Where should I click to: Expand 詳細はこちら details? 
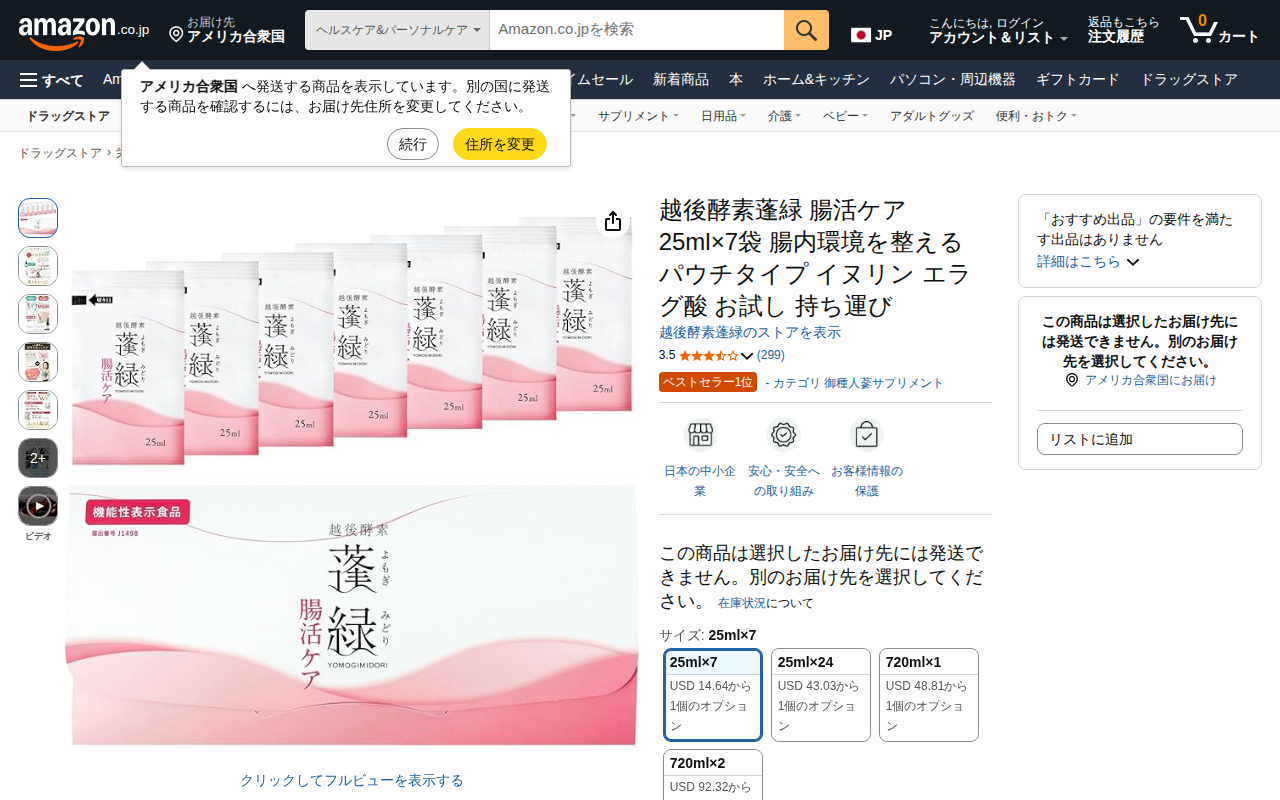[x=1088, y=262]
